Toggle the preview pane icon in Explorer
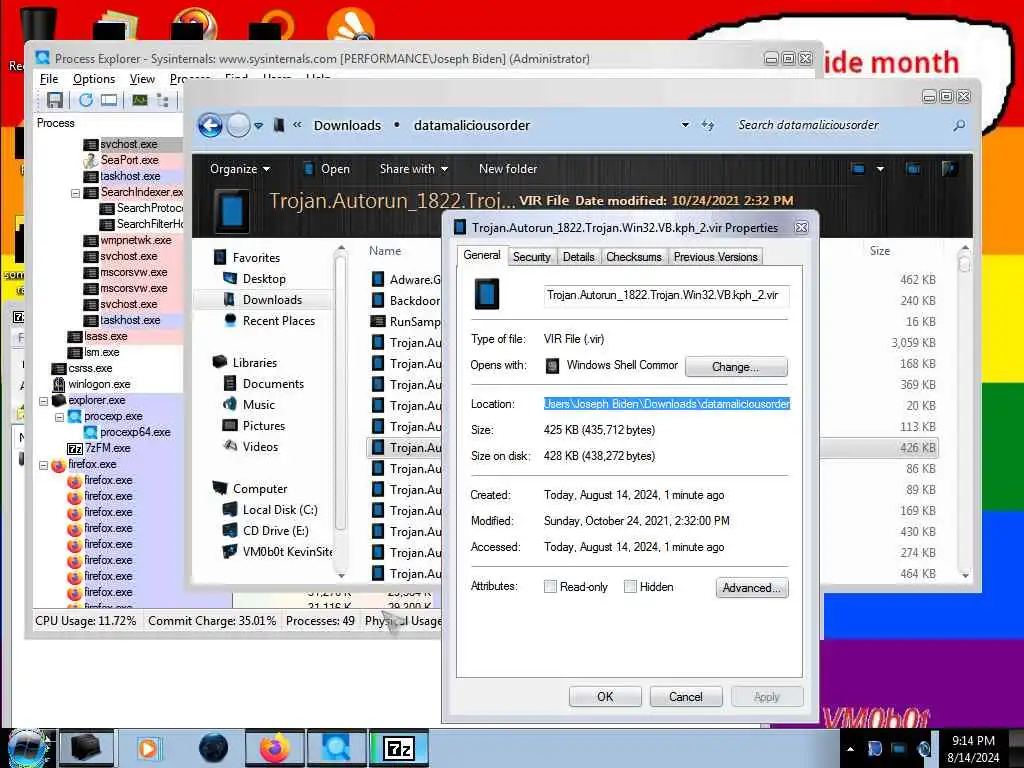 [x=913, y=168]
